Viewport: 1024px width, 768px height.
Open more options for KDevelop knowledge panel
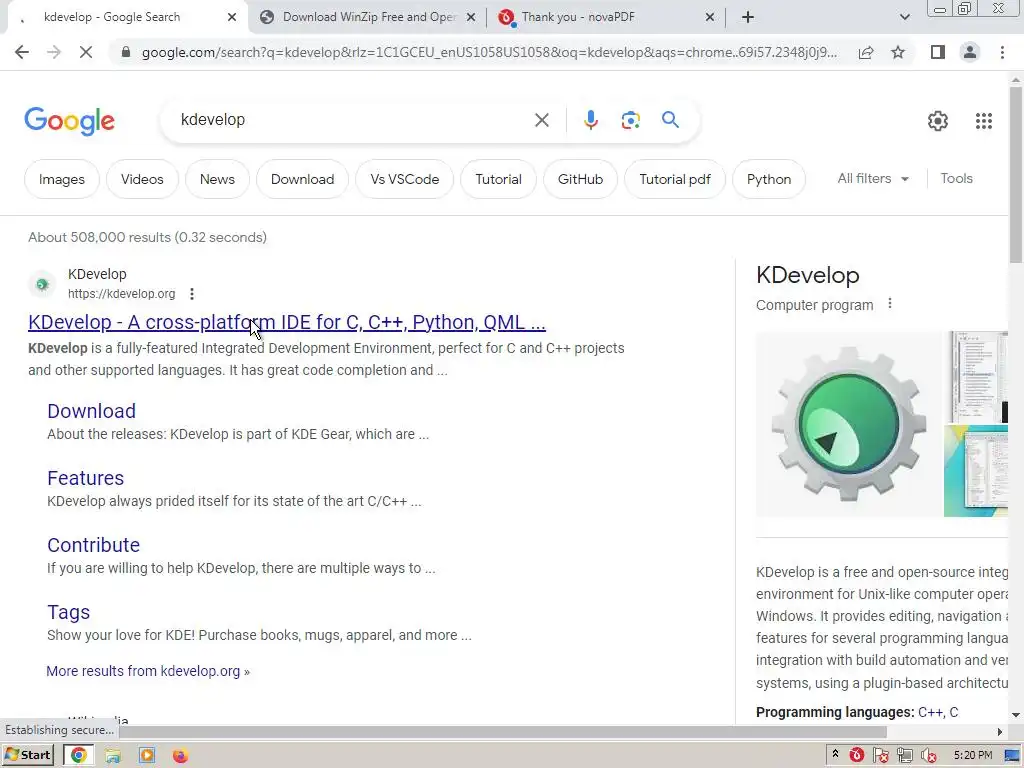pyautogui.click(x=889, y=304)
